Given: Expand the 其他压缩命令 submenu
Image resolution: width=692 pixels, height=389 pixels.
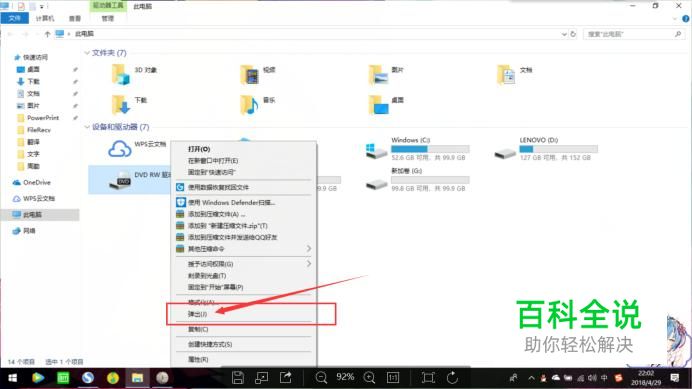Looking at the screenshot, I should tap(309, 249).
